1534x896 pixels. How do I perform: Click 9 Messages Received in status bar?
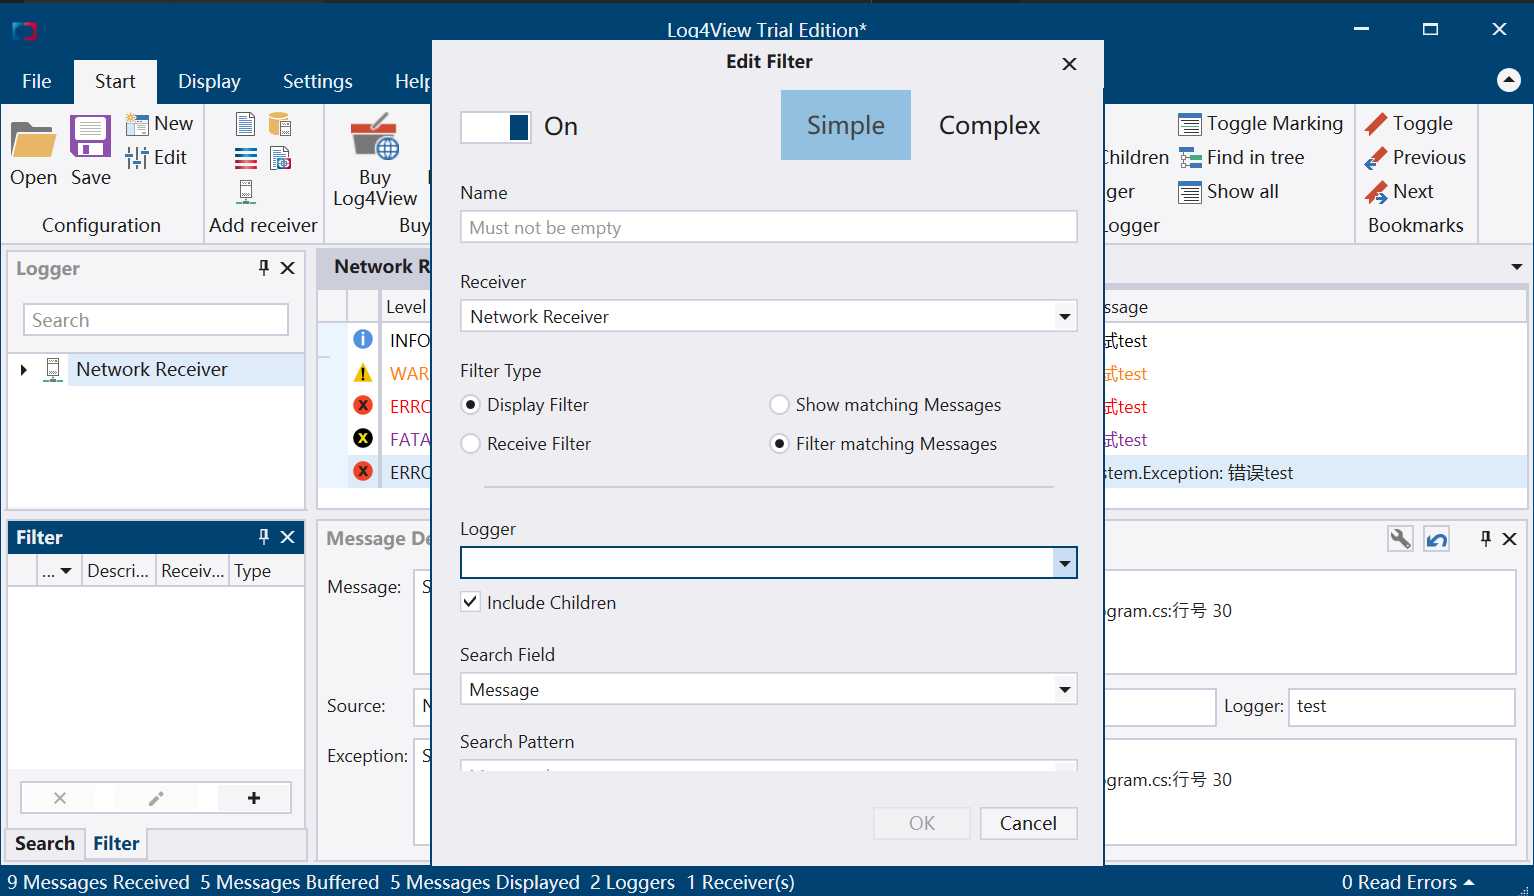tap(98, 882)
